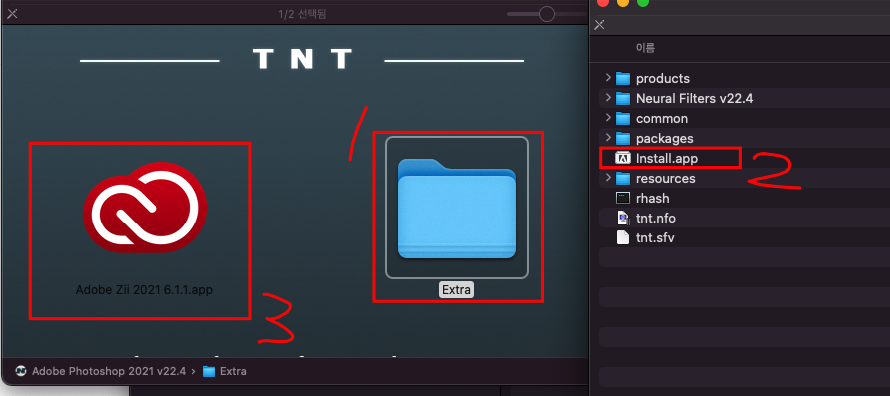Click the products row name
This screenshot has height=396, width=890.
coord(663,78)
